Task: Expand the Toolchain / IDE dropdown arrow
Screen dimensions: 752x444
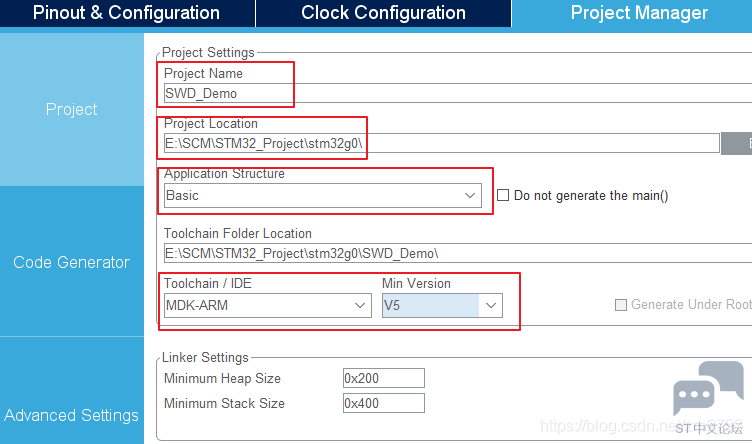Action: pyautogui.click(x=360, y=305)
